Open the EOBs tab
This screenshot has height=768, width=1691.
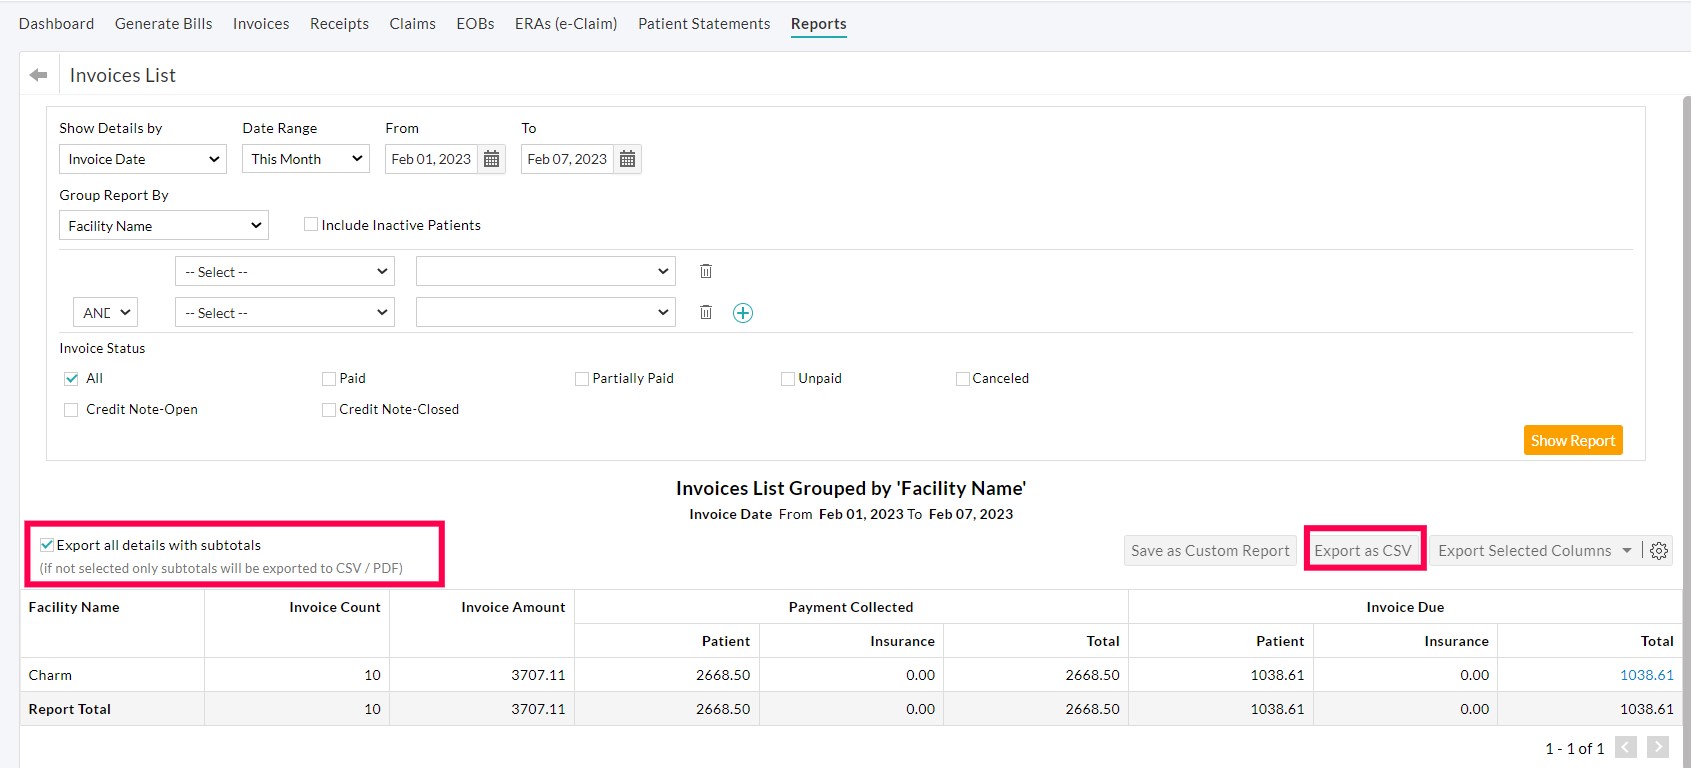pyautogui.click(x=475, y=24)
